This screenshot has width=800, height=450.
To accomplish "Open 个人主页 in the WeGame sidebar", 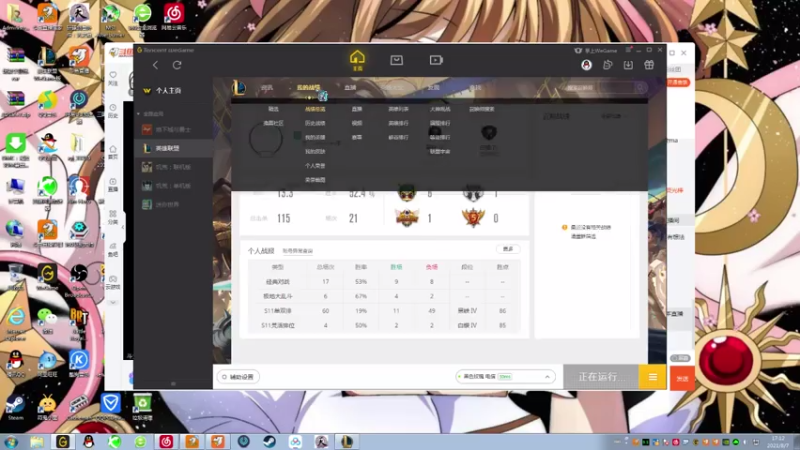I will pos(168,90).
